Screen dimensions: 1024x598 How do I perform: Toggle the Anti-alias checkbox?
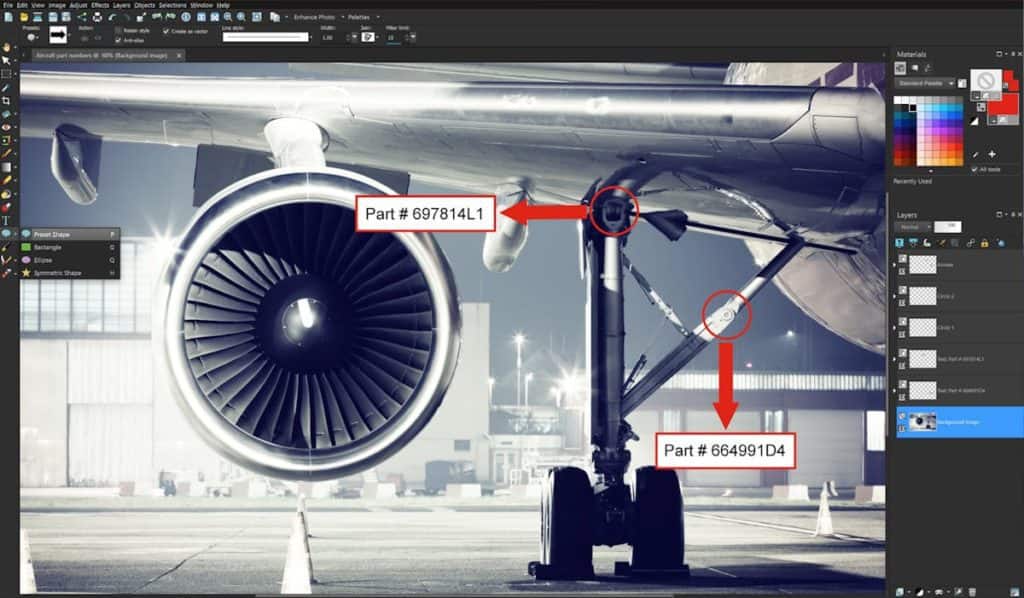(x=118, y=40)
